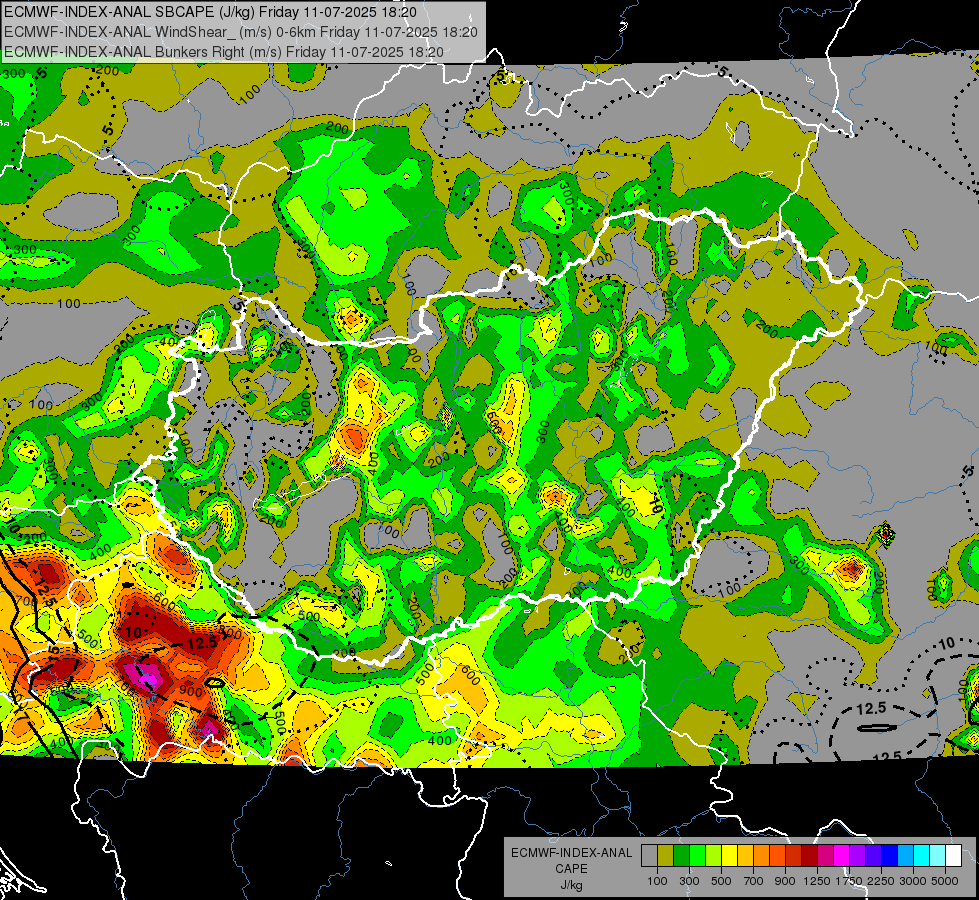Click the legend value 500
Viewport: 979px width, 900px height.
click(721, 881)
